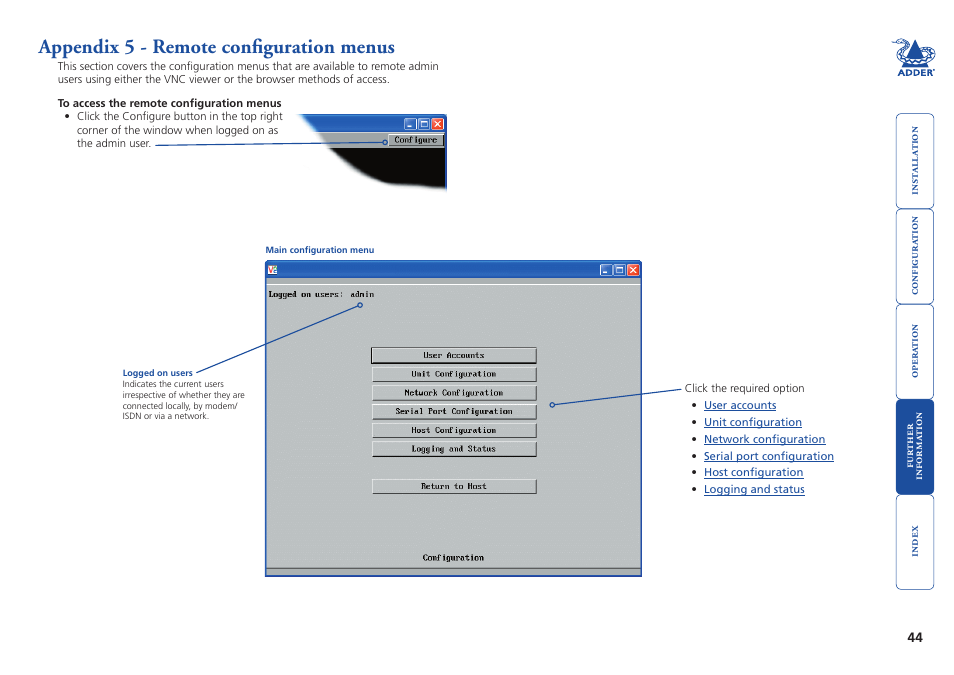Select the Network Configuration button

tap(454, 393)
